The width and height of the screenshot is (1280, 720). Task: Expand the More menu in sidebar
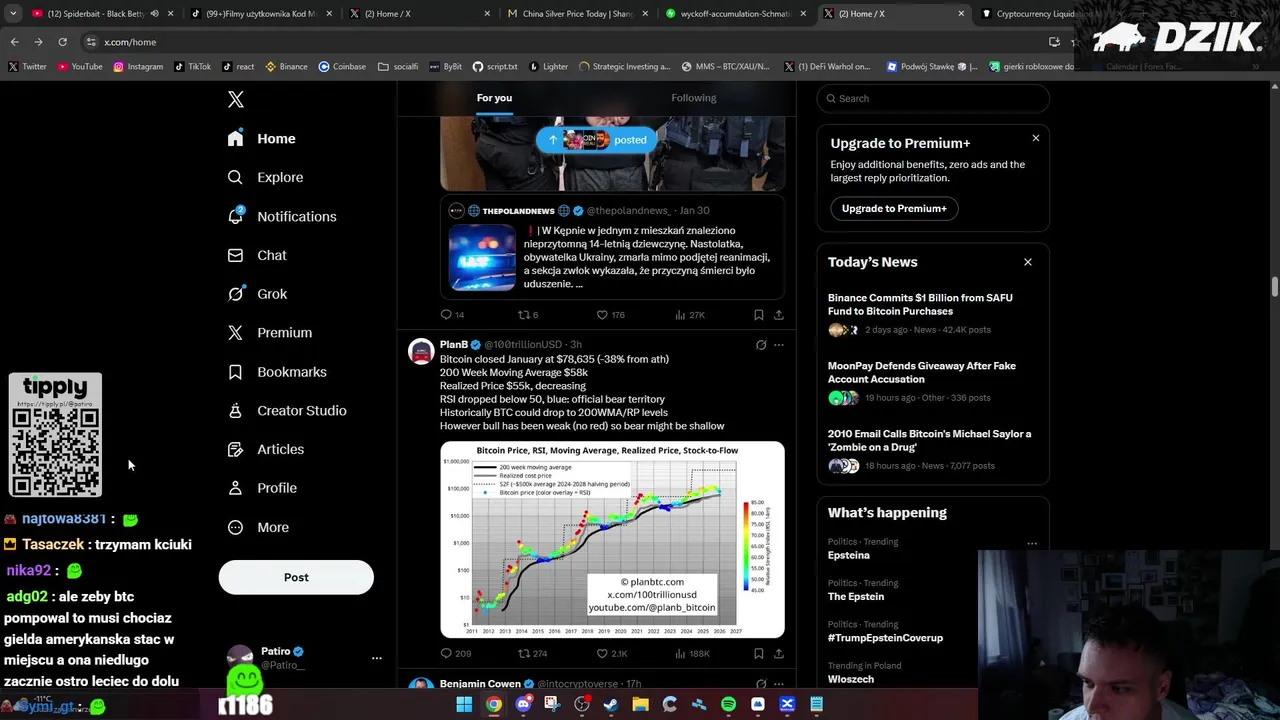[258, 527]
